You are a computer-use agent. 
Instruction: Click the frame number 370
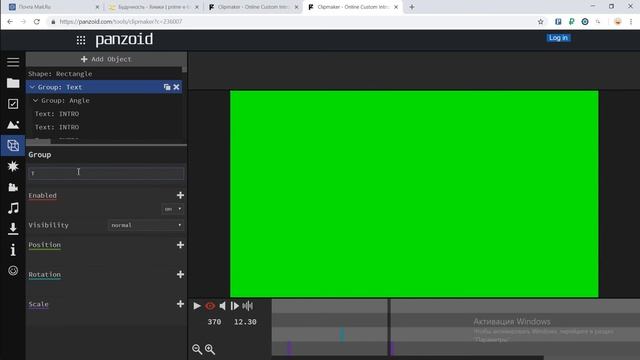(214, 322)
